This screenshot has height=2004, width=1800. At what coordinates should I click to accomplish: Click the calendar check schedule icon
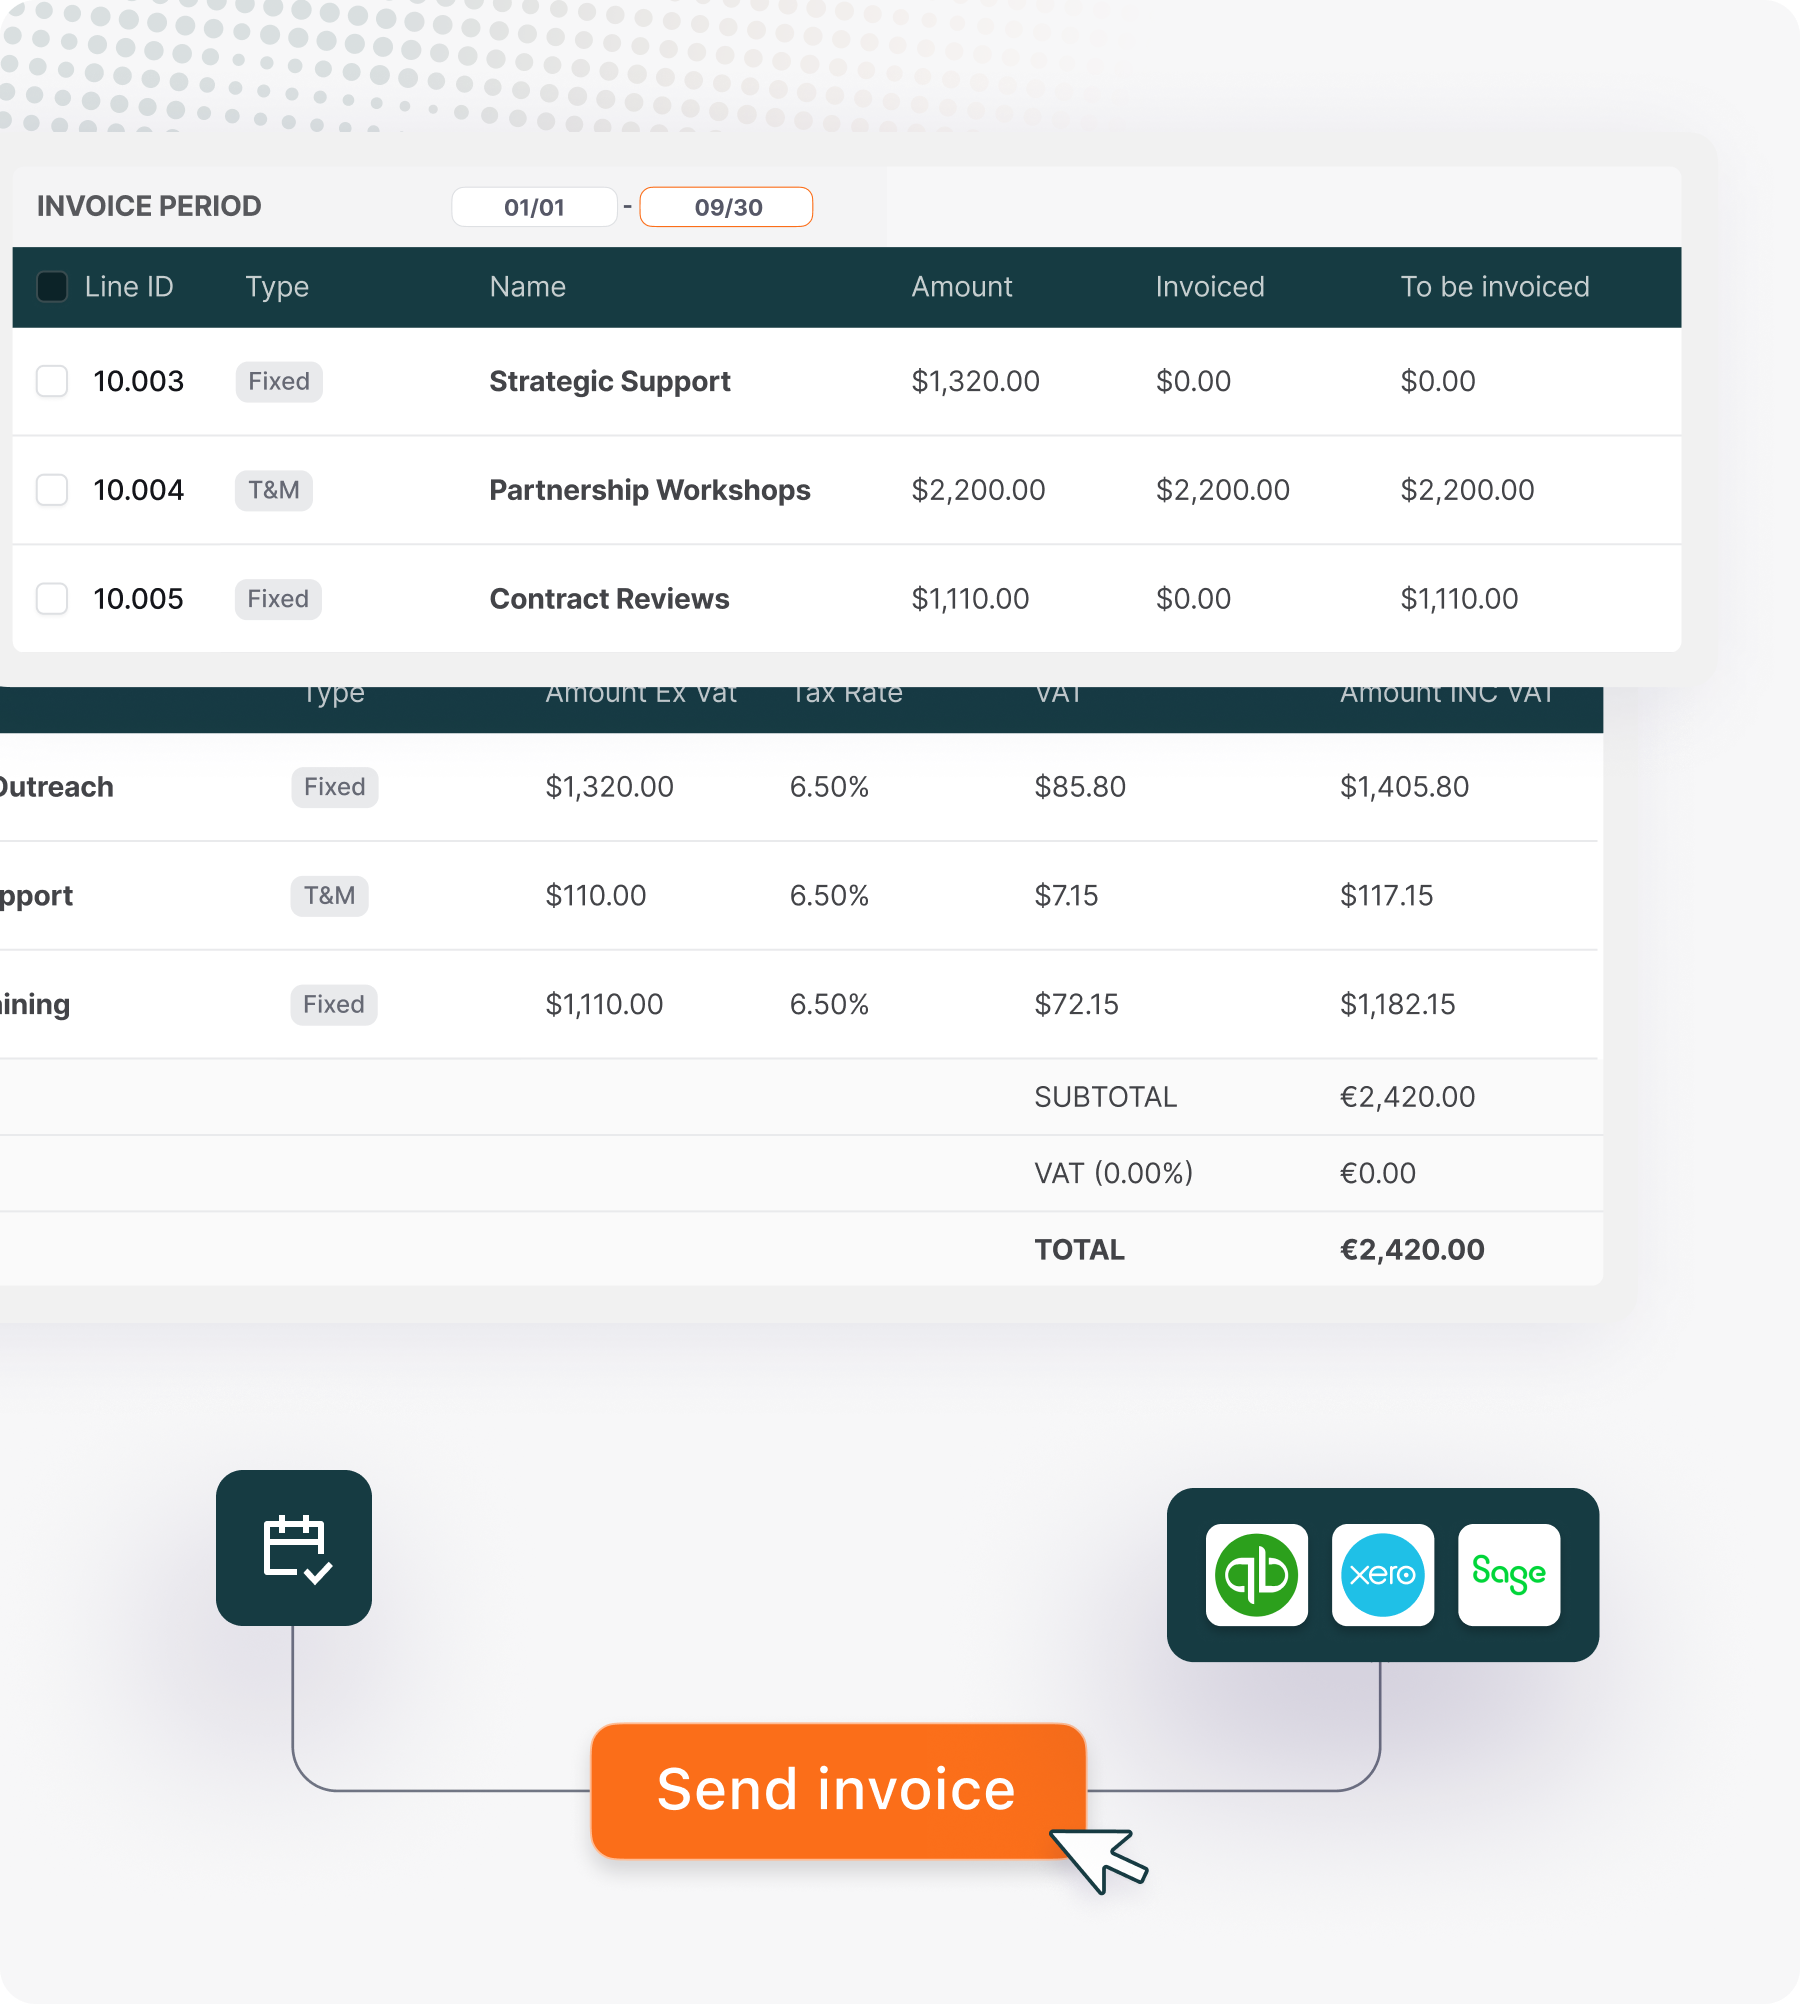pos(294,1548)
